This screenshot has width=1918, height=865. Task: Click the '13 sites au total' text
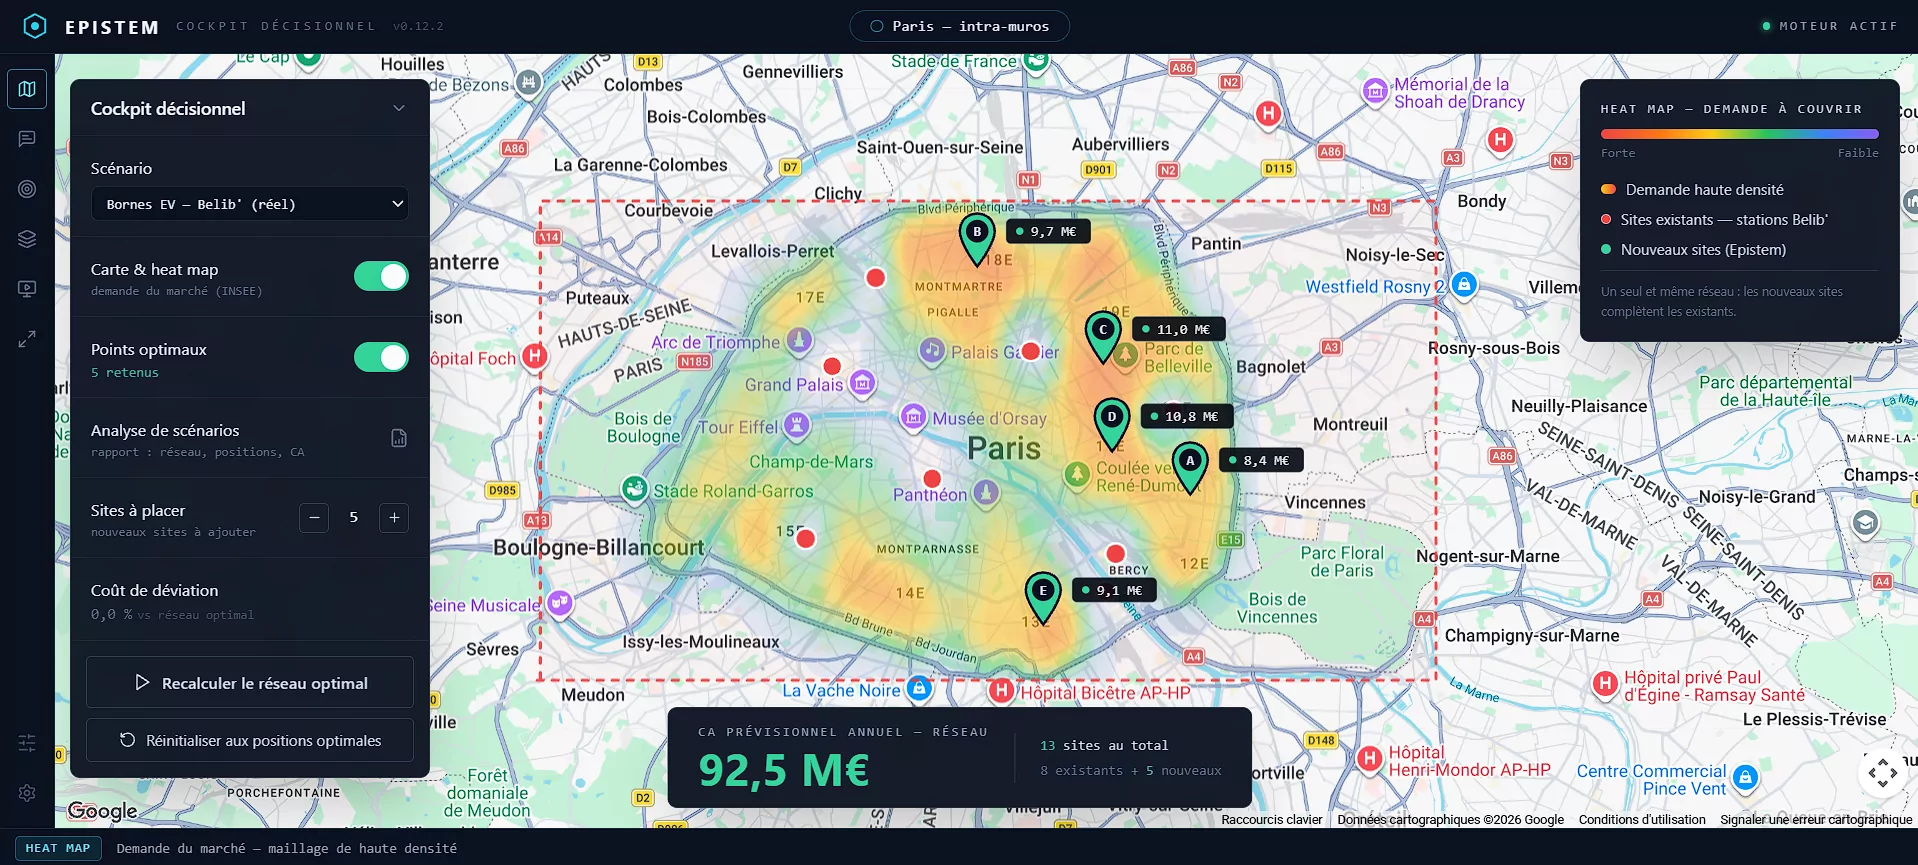[1104, 746]
